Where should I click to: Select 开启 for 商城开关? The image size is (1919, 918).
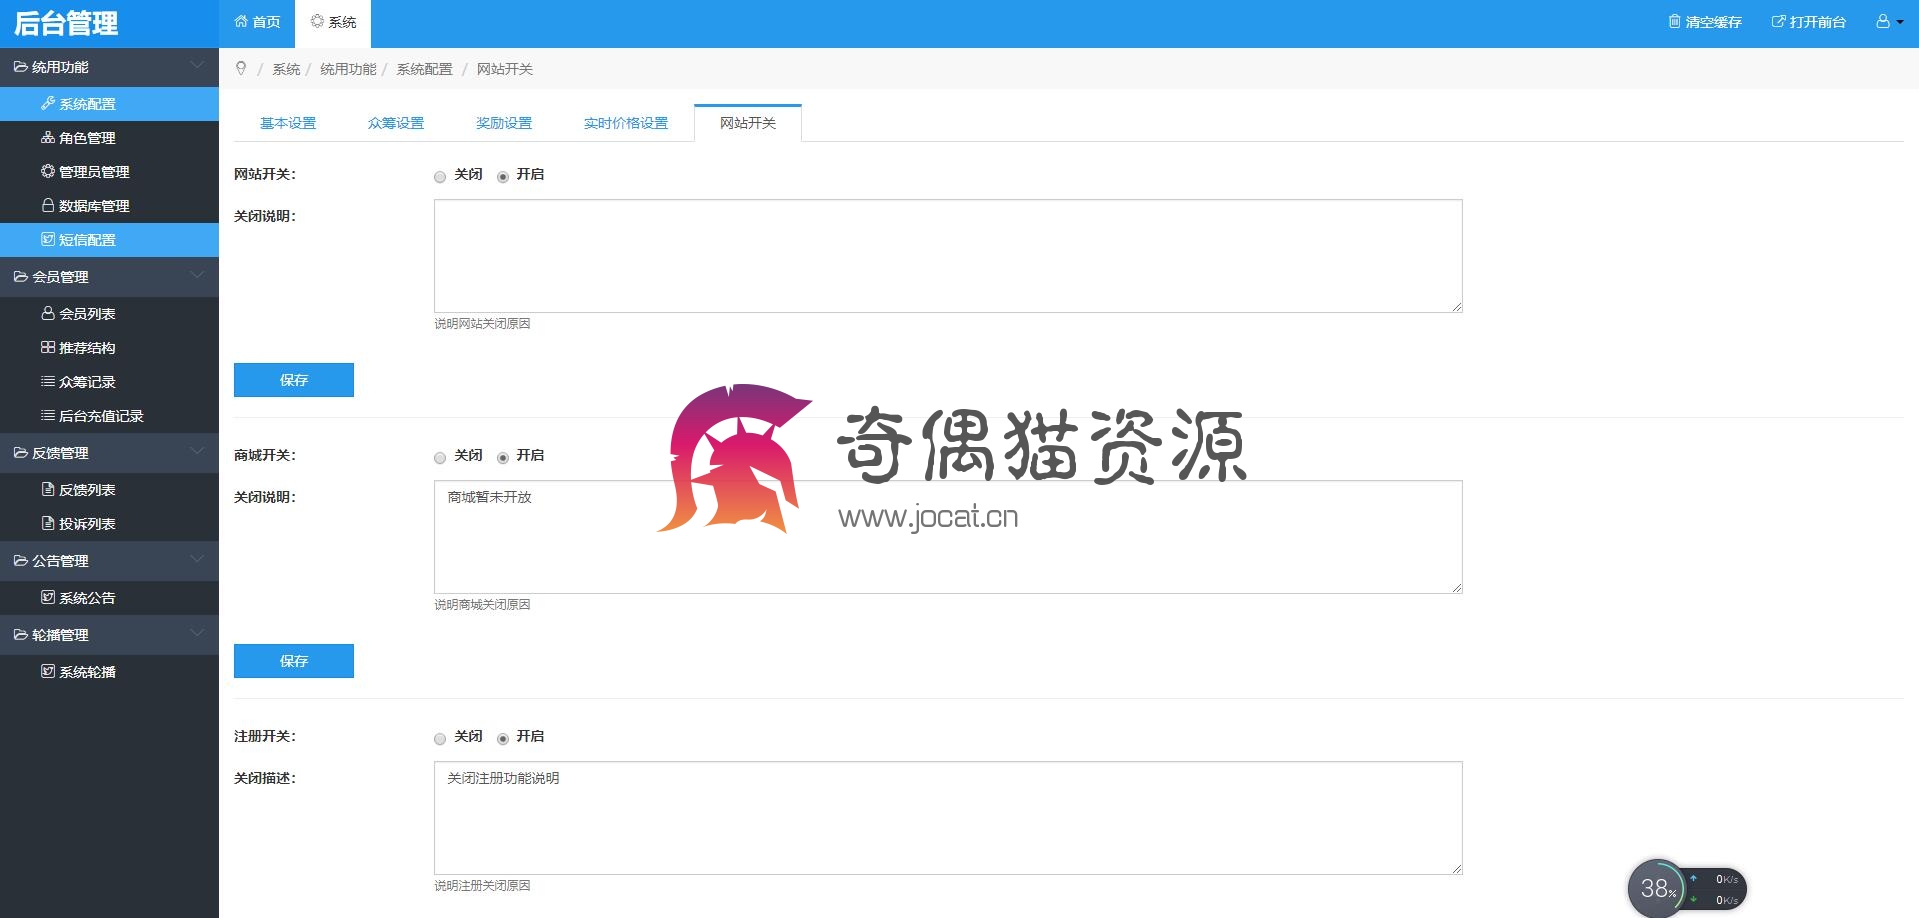point(503,458)
